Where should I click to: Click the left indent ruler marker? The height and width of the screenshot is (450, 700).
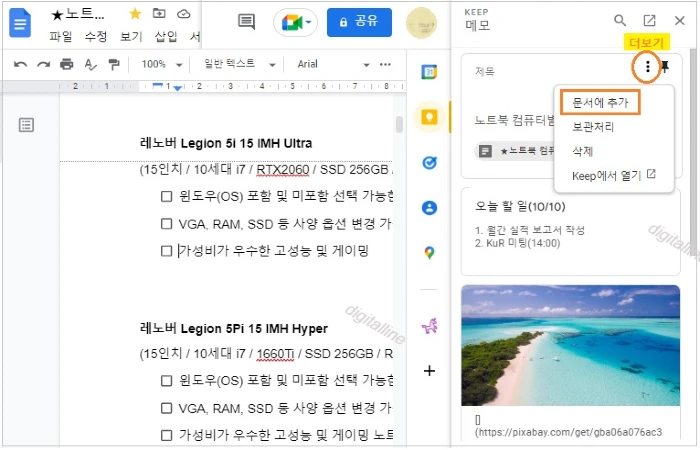click(x=177, y=88)
